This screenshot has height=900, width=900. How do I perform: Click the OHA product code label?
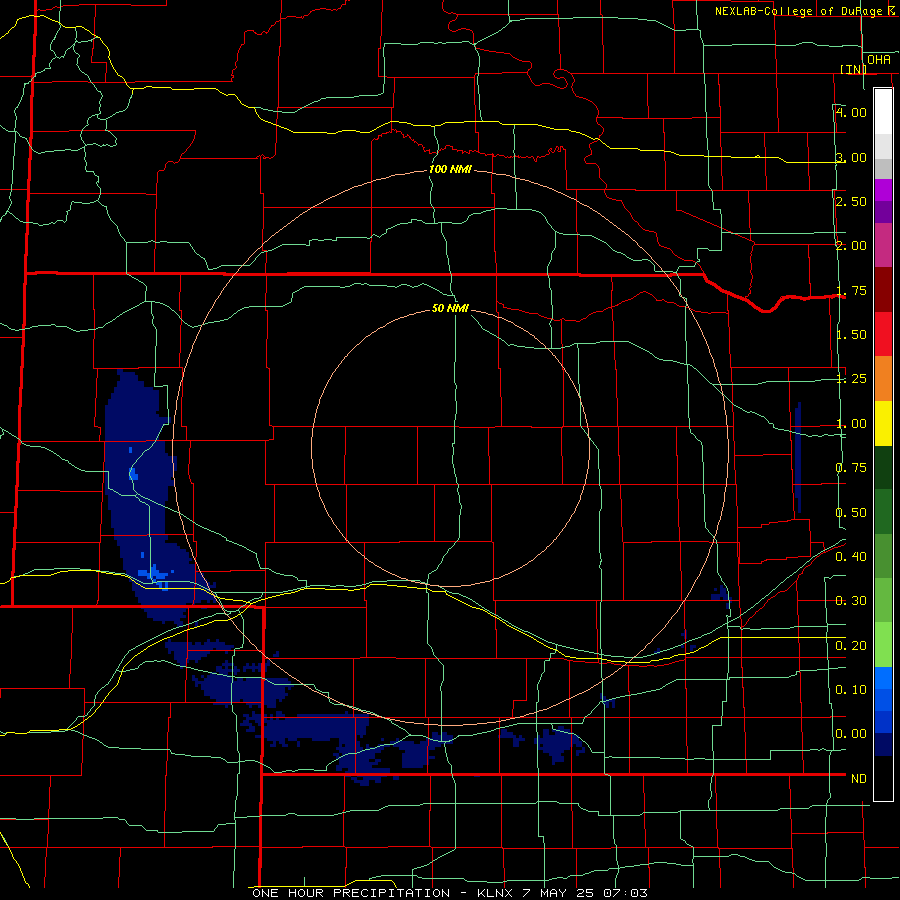click(x=879, y=60)
